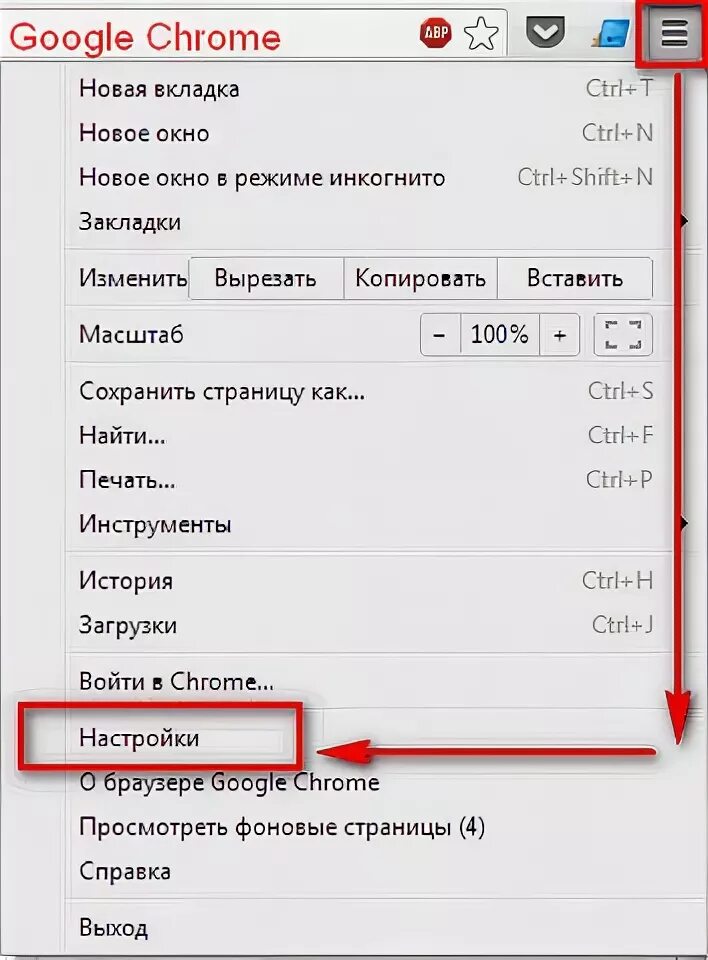Click the Вставить button
The height and width of the screenshot is (960, 708).
[x=574, y=279]
